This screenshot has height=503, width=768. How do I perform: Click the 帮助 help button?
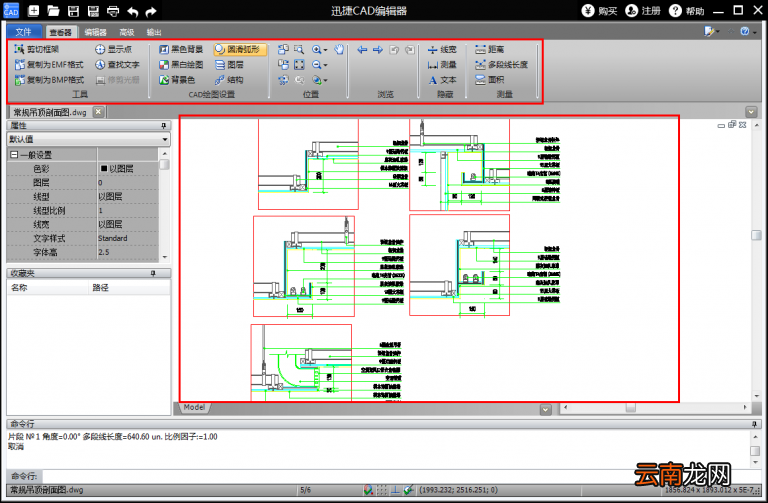point(687,11)
